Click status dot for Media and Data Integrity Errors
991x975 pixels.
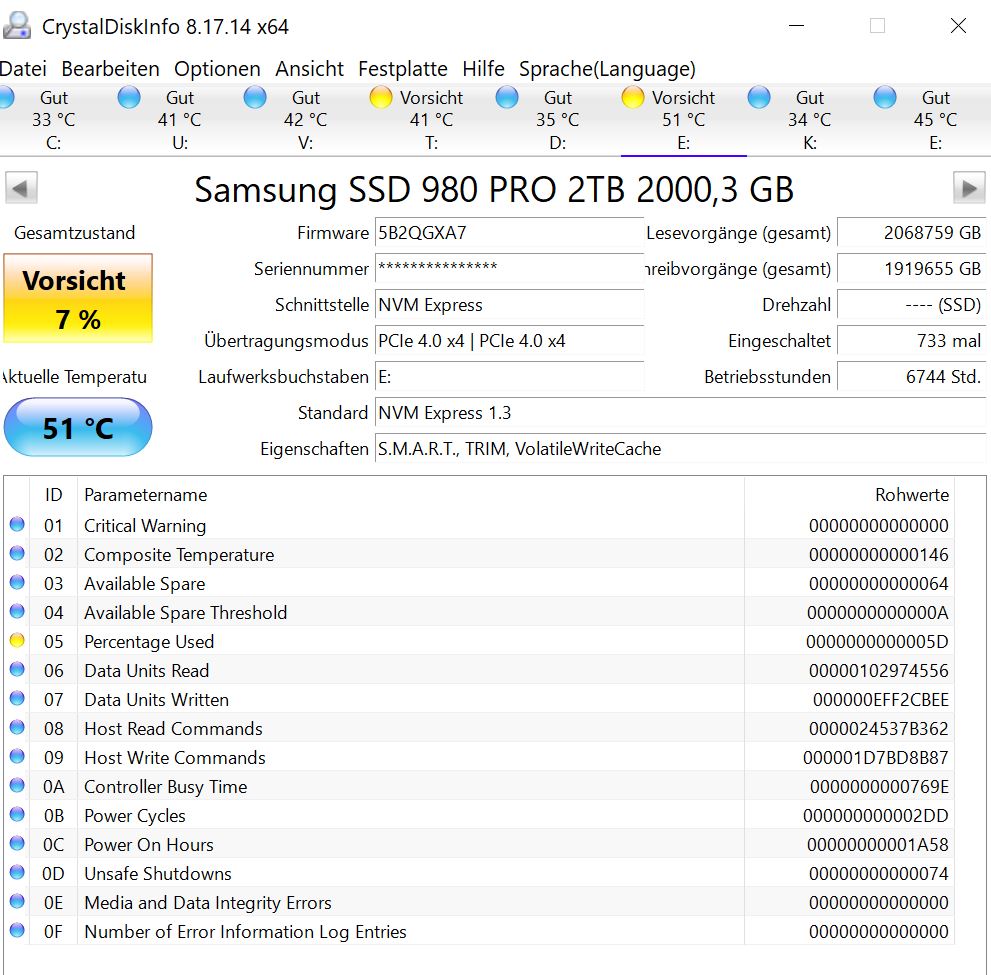[17, 902]
